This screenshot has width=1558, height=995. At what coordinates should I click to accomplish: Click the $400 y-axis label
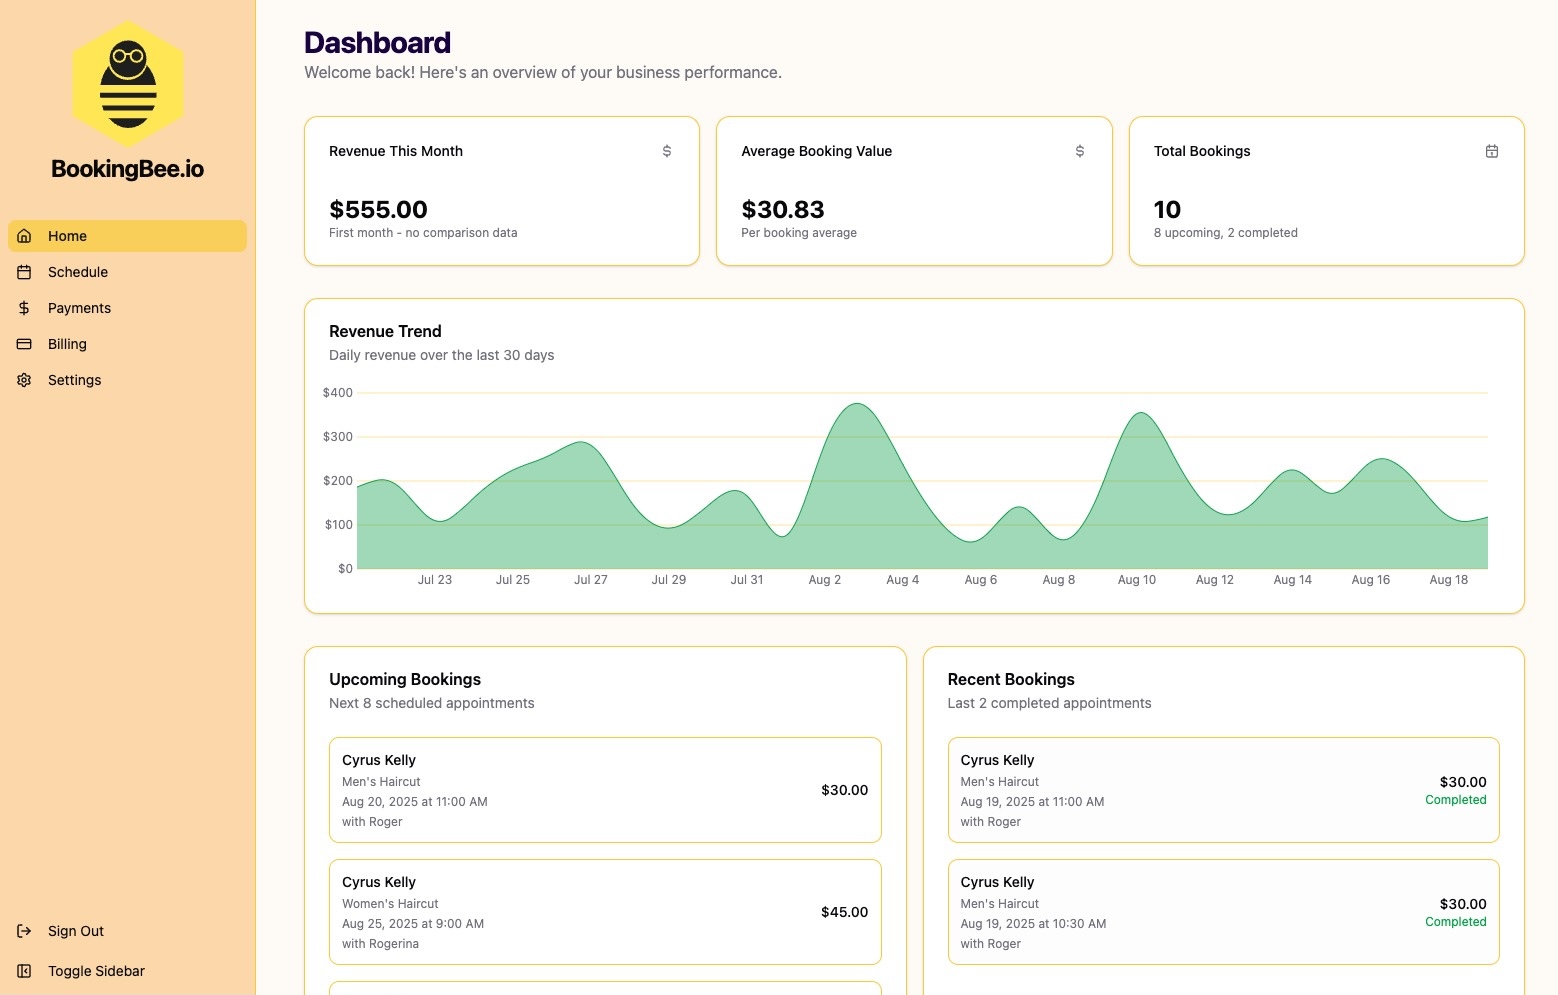[338, 393]
